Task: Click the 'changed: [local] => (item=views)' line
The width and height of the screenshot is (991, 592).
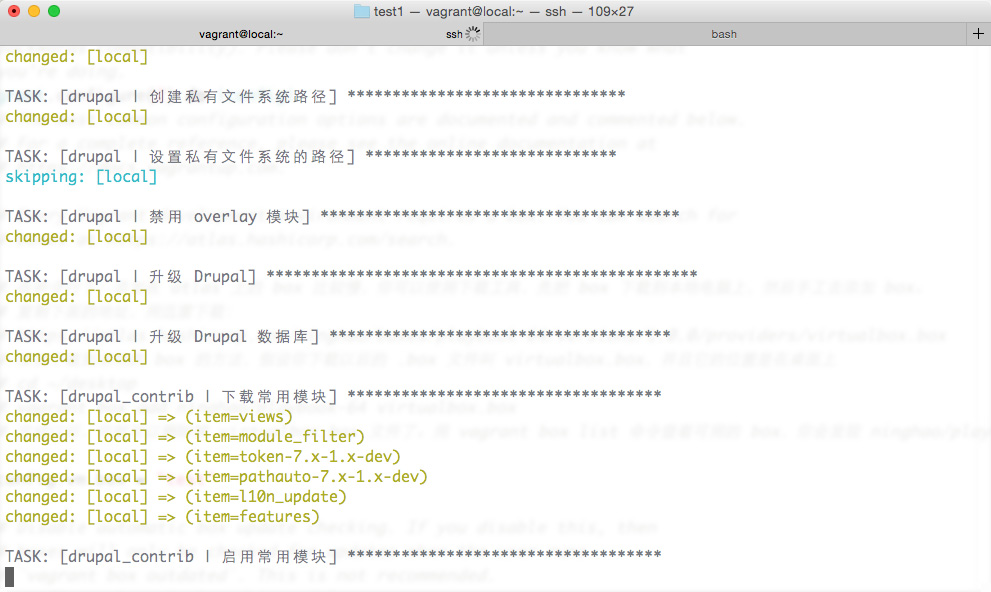Action: pos(149,416)
